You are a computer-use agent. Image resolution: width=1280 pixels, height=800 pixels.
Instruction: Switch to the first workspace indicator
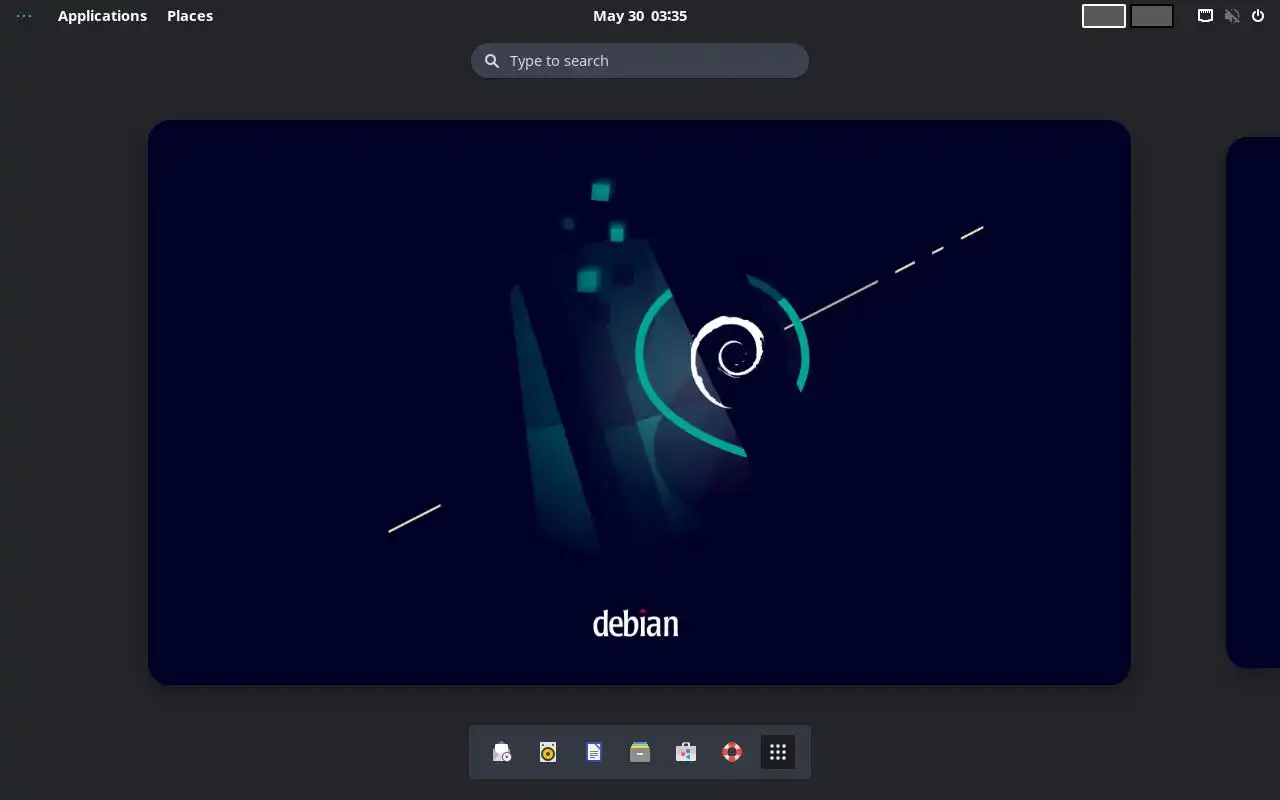pos(1104,16)
